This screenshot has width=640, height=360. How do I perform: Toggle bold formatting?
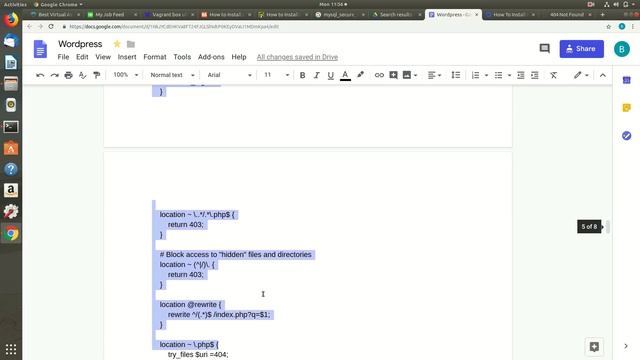302,75
